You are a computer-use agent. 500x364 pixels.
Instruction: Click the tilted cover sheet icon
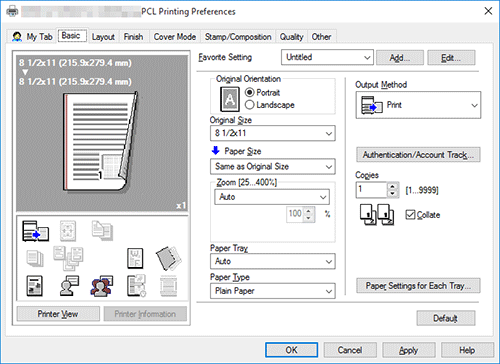coord(168,258)
